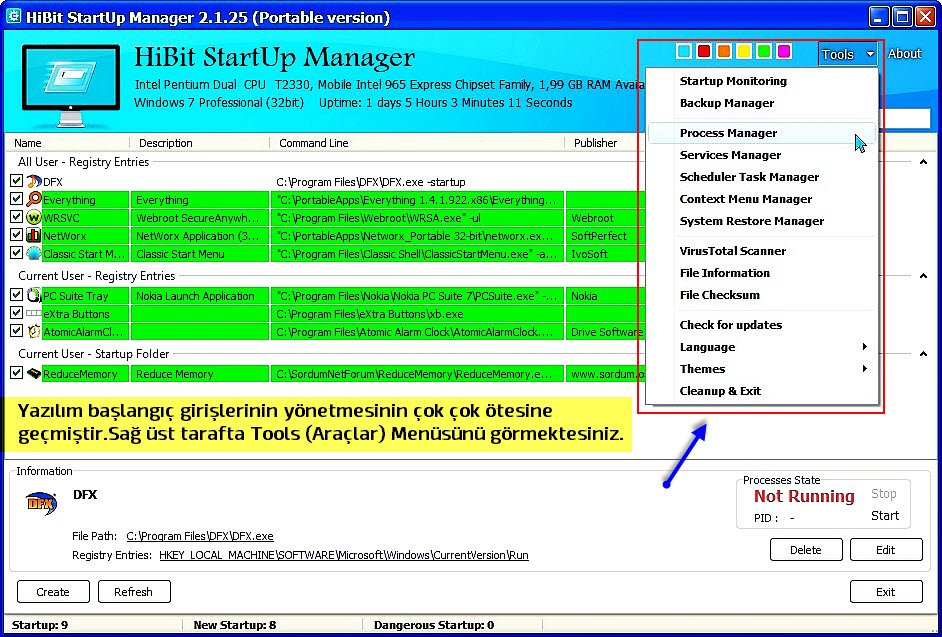Click the app icon in the title bar

tap(13, 17)
